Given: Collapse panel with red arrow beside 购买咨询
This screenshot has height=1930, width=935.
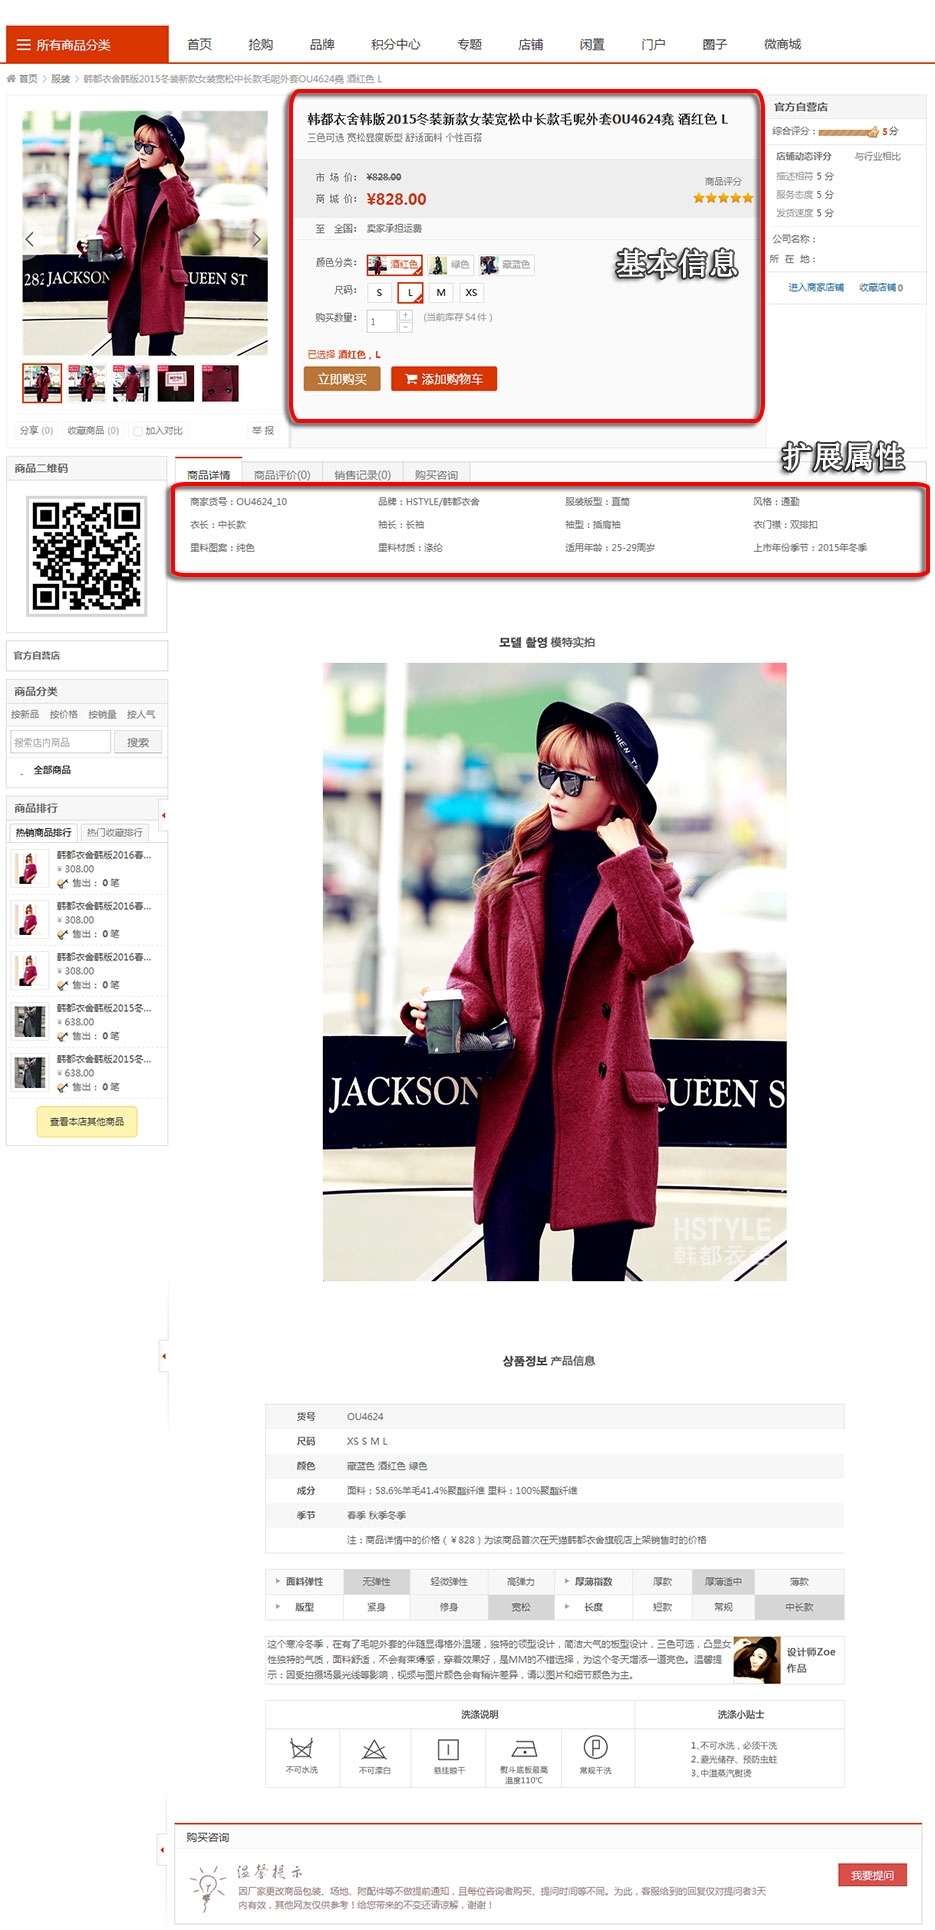Looking at the screenshot, I should [x=163, y=1849].
